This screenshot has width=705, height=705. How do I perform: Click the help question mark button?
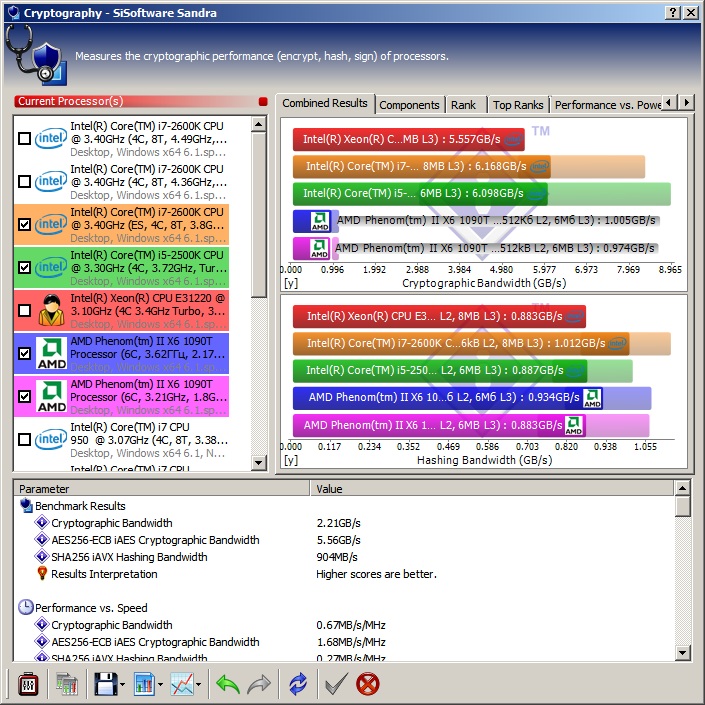click(x=672, y=13)
